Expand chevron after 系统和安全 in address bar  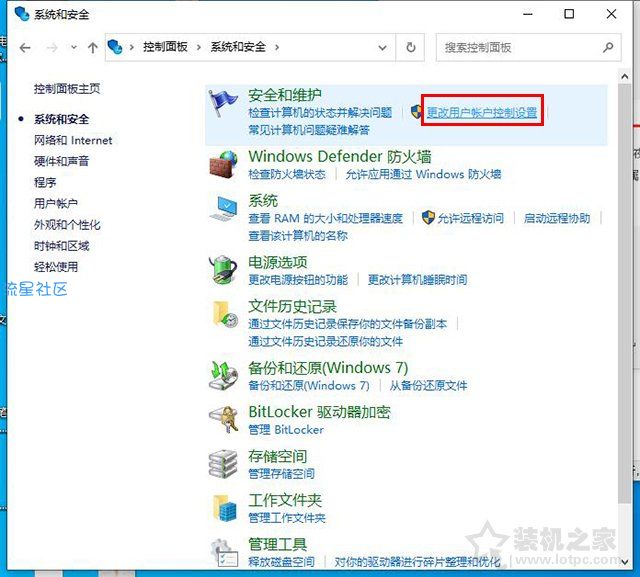coord(277,47)
